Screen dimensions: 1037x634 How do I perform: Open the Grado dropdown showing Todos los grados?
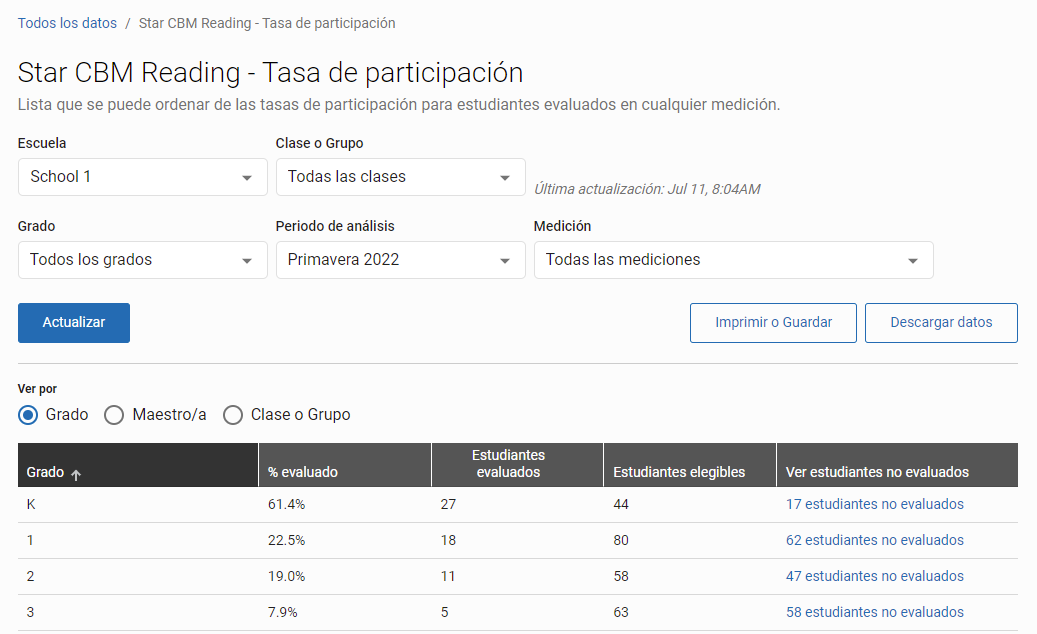[x=142, y=260]
